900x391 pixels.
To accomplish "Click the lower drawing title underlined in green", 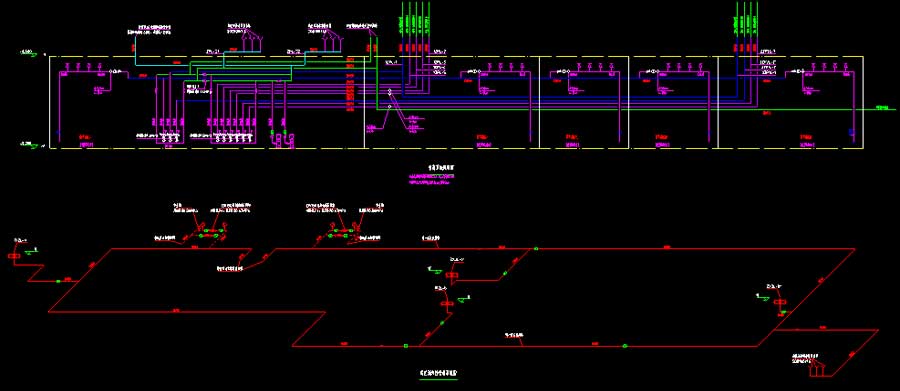I will pos(439,374).
